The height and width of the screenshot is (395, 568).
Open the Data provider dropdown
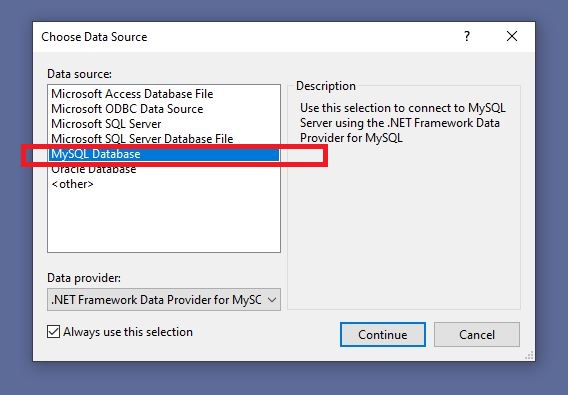[164, 300]
